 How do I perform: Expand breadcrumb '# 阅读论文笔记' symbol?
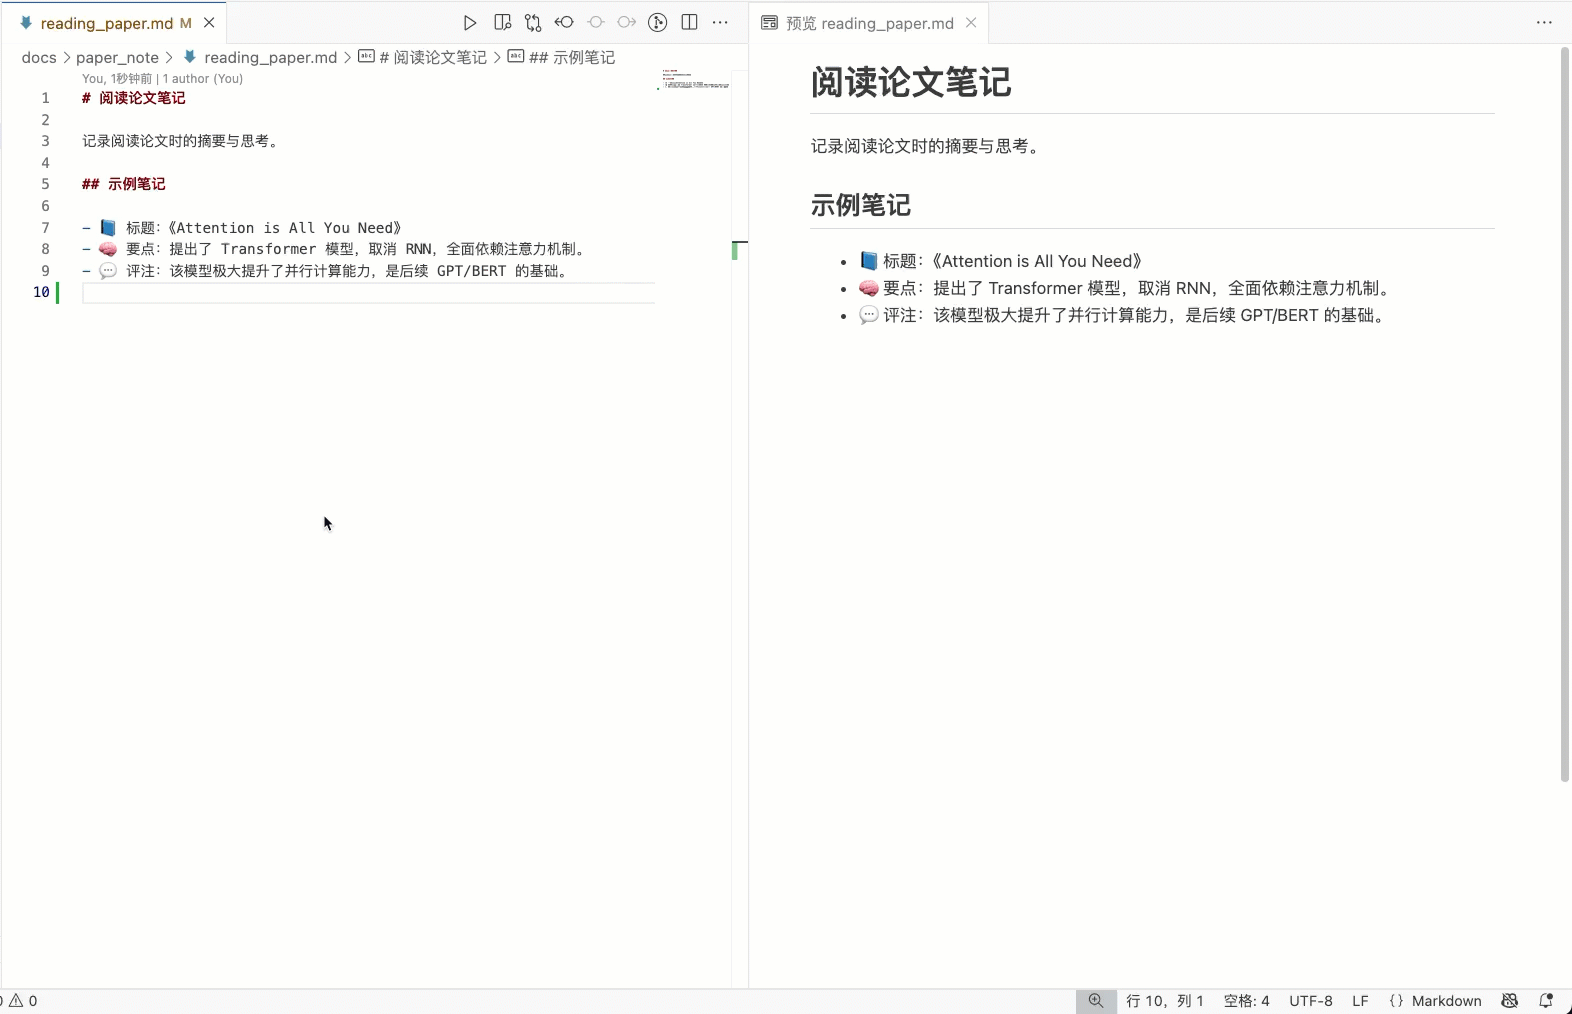pyautogui.click(x=422, y=57)
